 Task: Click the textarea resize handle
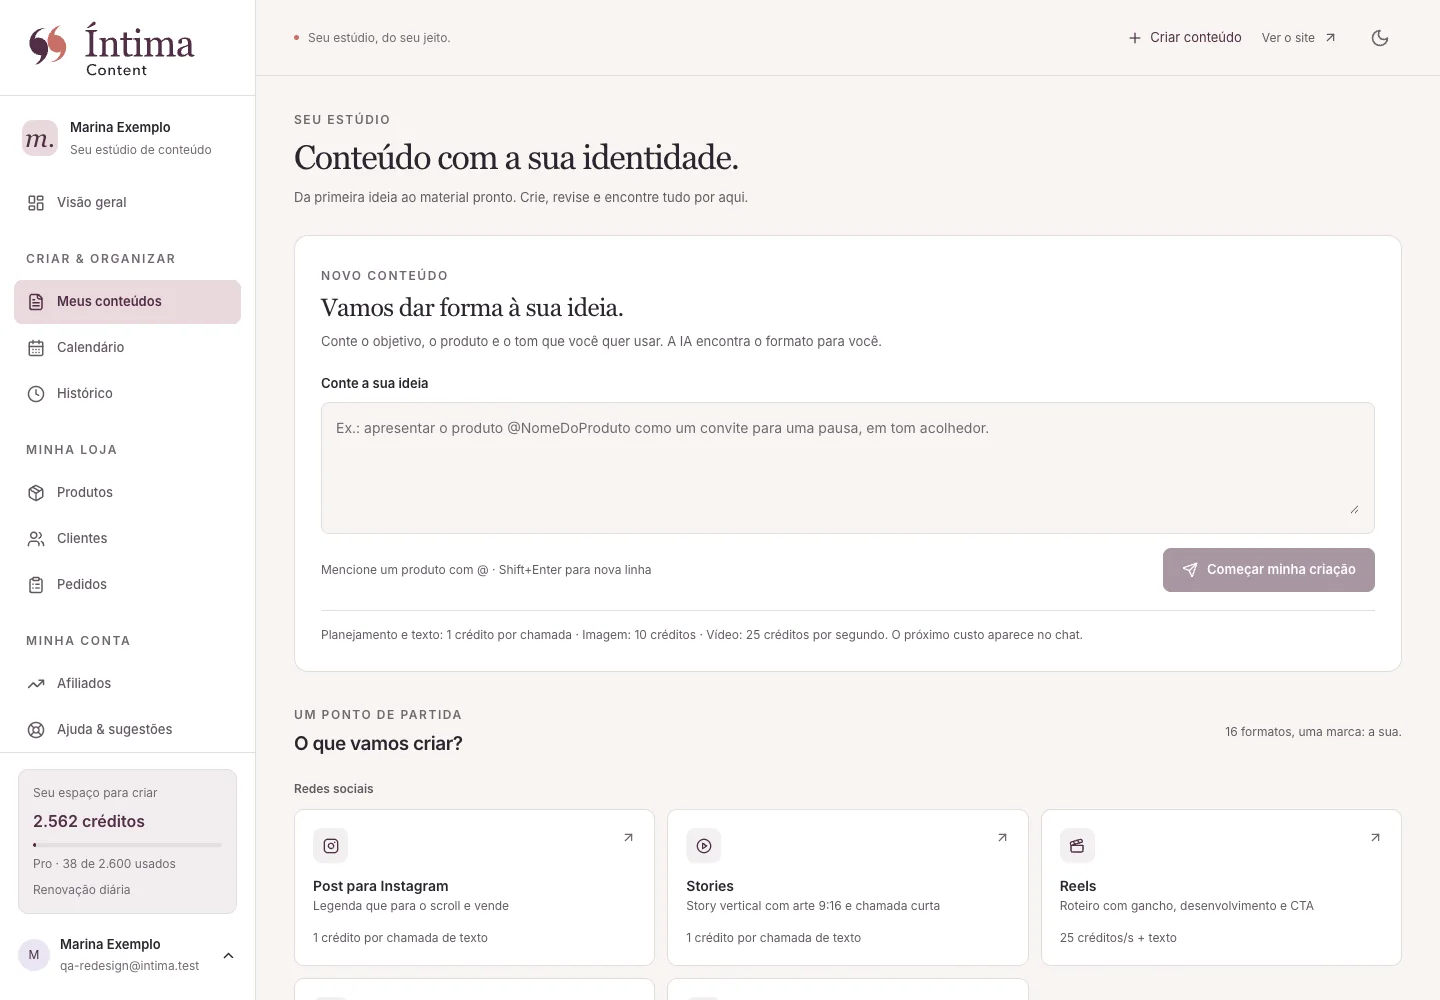click(x=1354, y=510)
